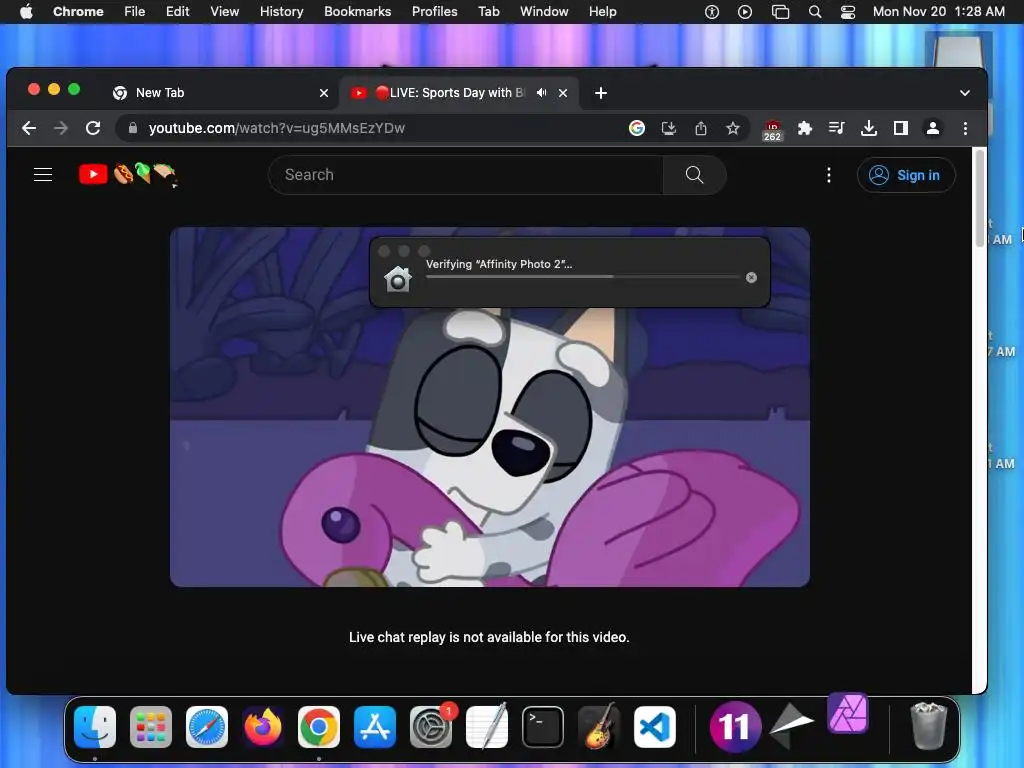The height and width of the screenshot is (768, 1024).
Task: Open Spotlight search in menu bar
Action: [x=815, y=12]
